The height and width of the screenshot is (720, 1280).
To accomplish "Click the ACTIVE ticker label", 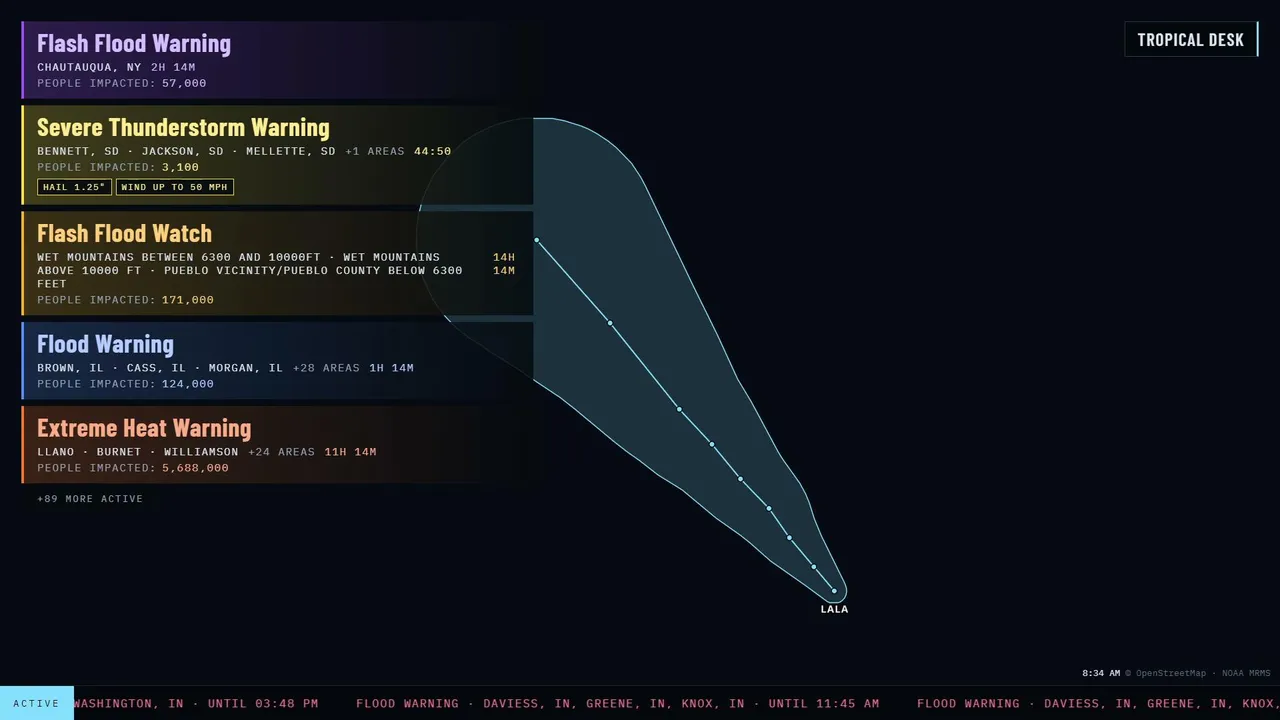I will [37, 703].
